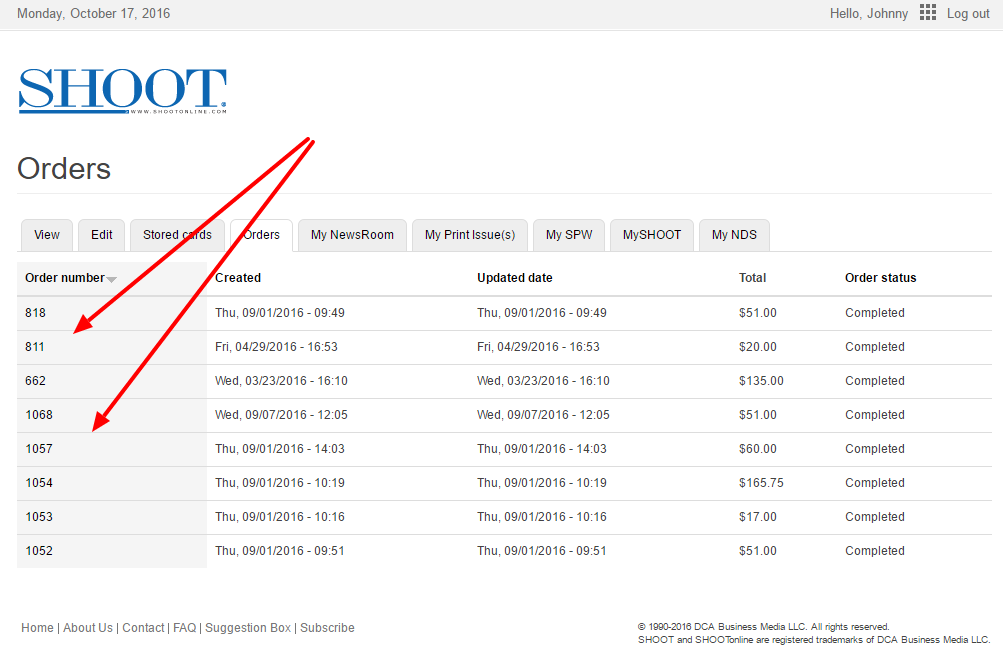Click the Subscribe footer link

pyautogui.click(x=327, y=628)
